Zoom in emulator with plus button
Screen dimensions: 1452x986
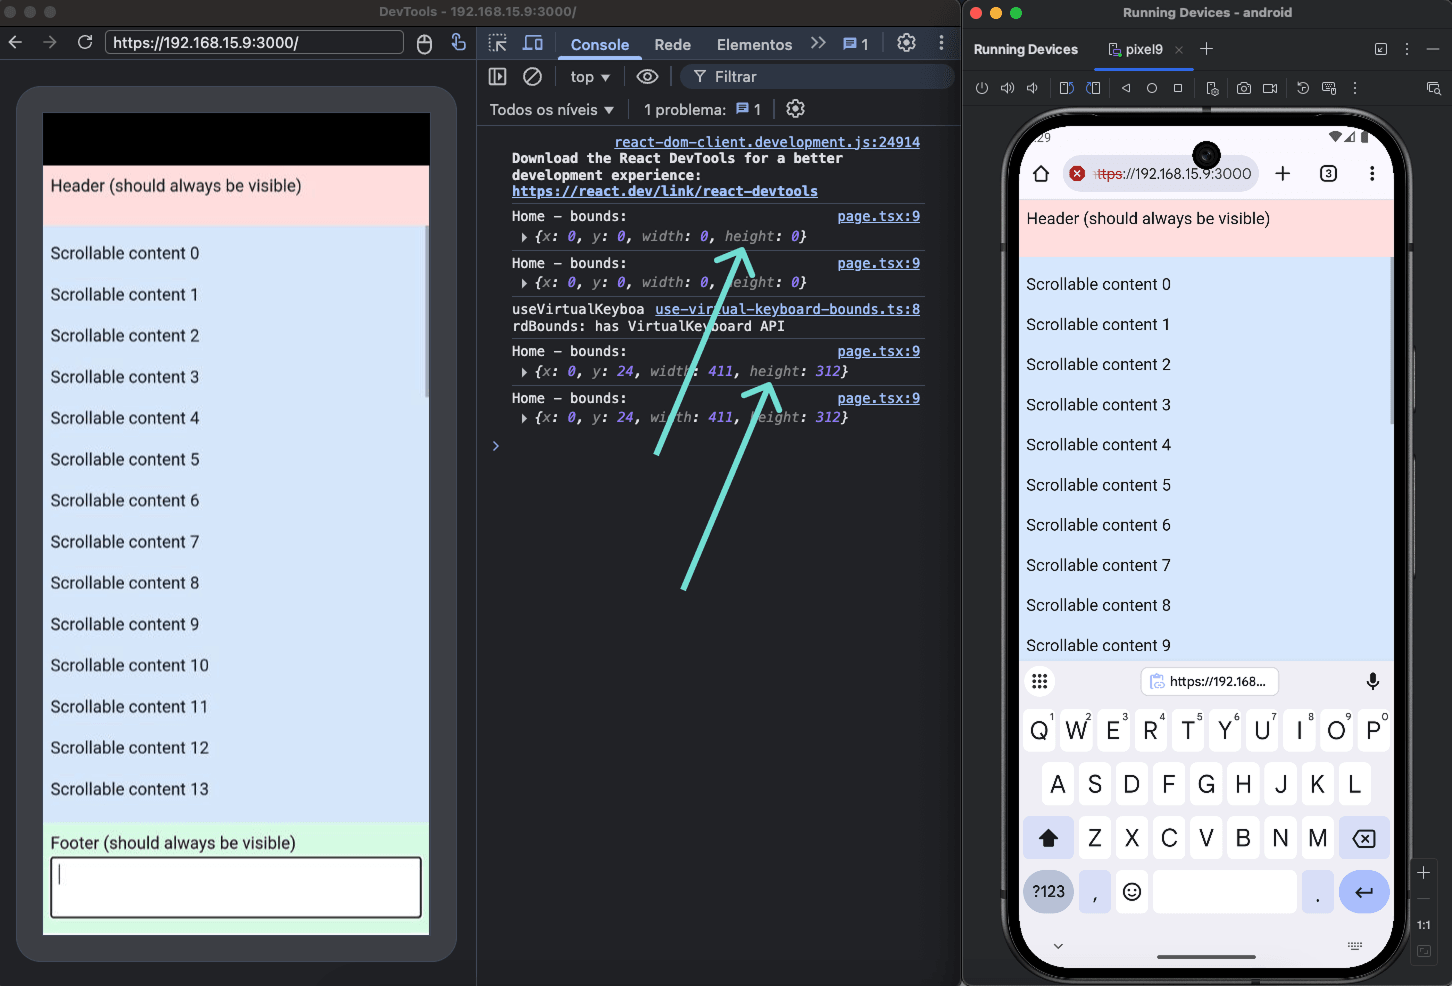[x=1423, y=873]
